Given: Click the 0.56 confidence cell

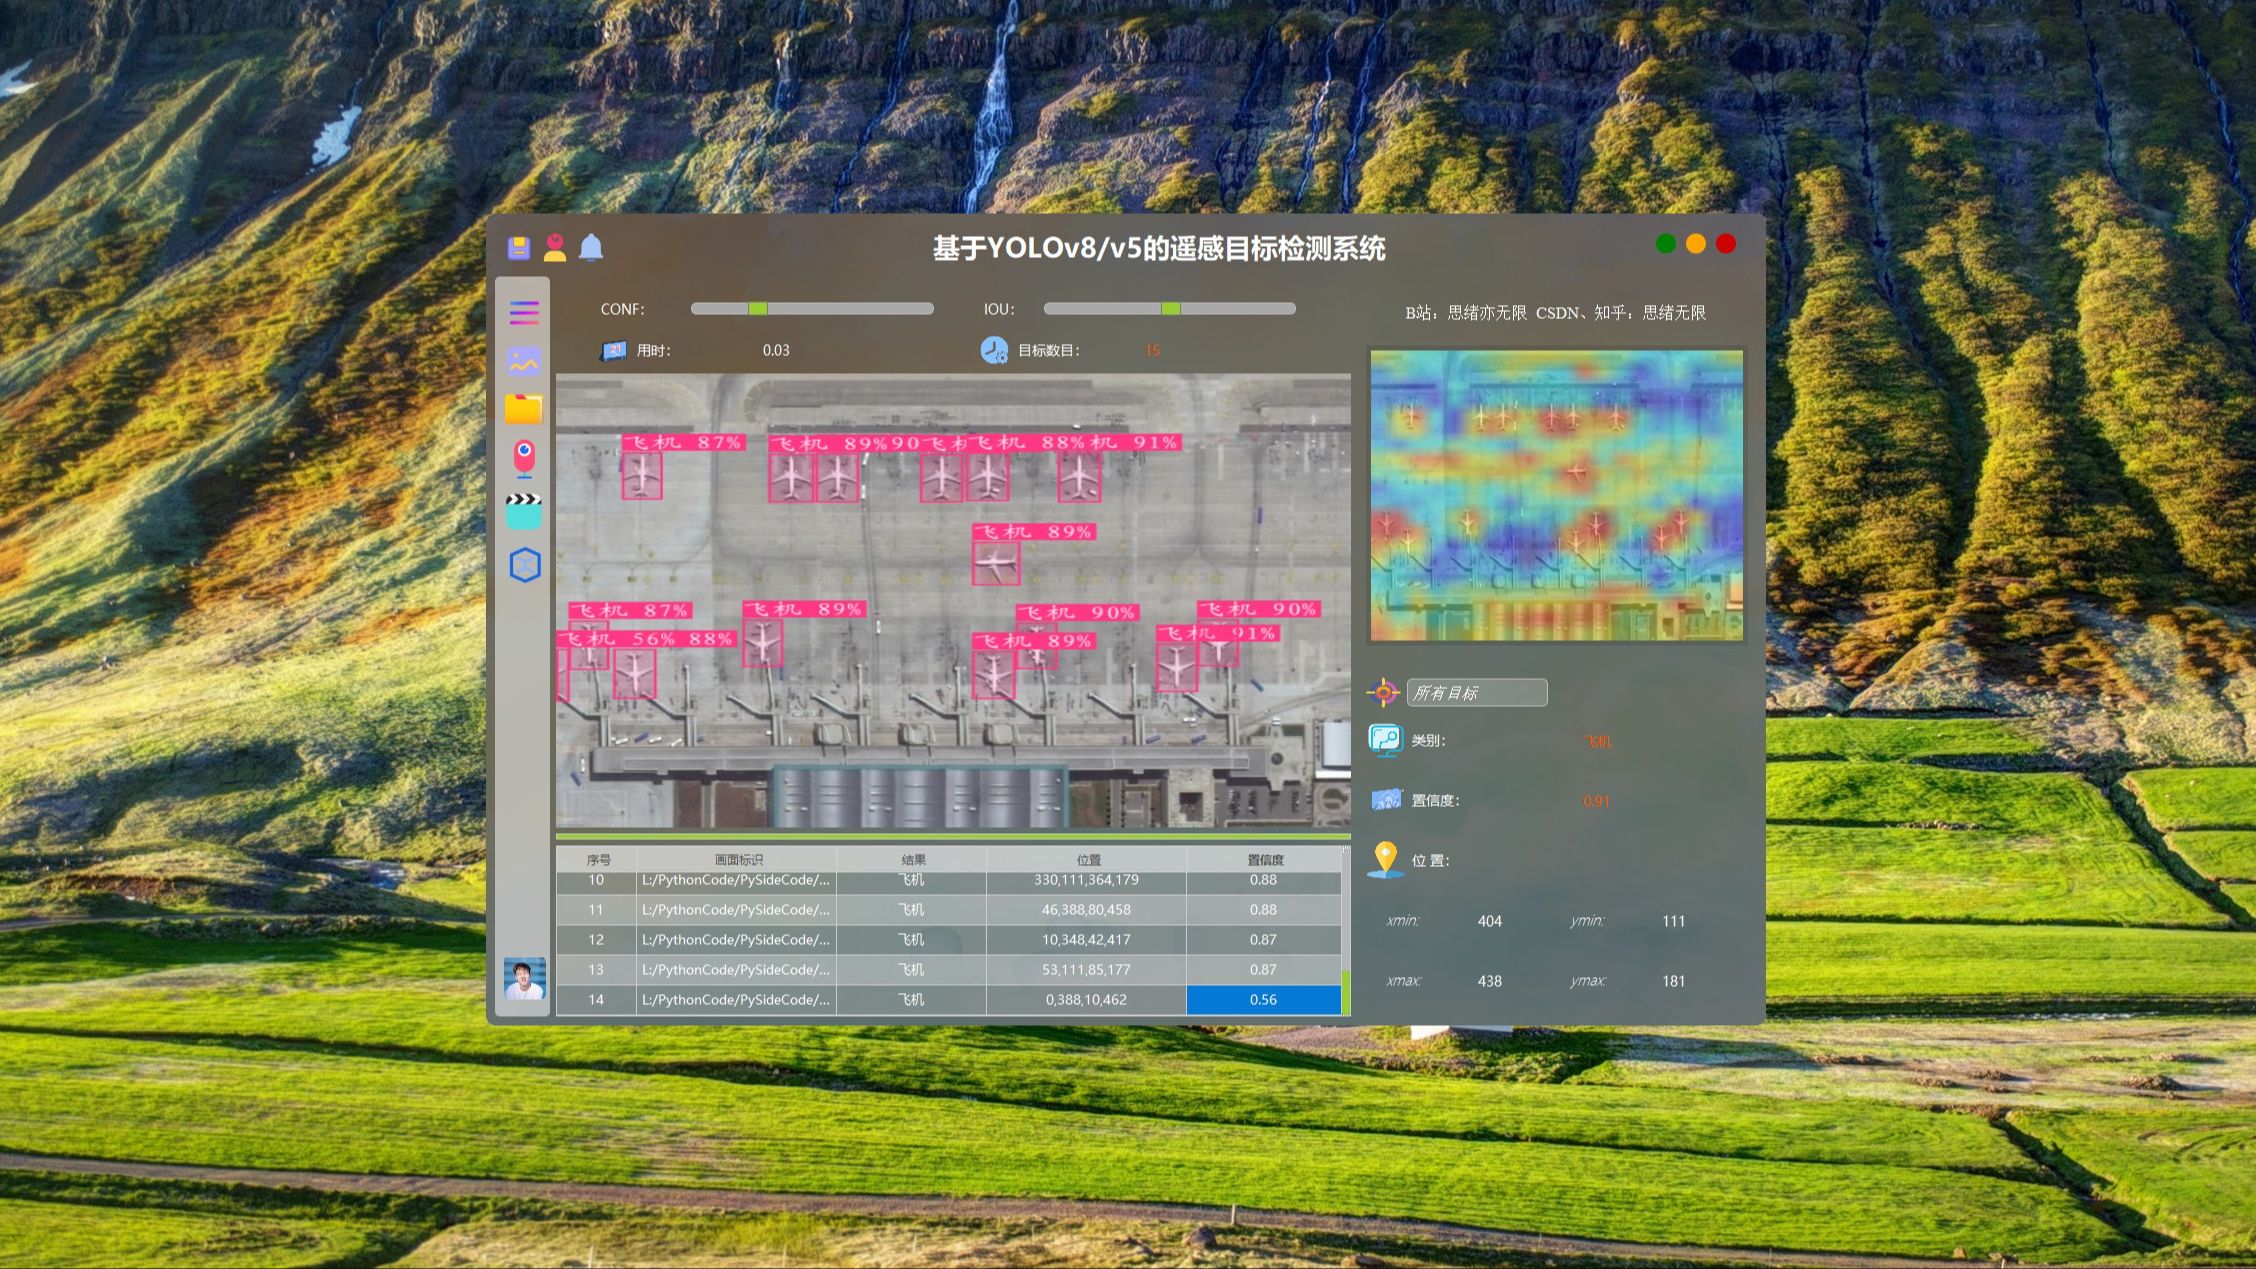Looking at the screenshot, I should (x=1263, y=1000).
